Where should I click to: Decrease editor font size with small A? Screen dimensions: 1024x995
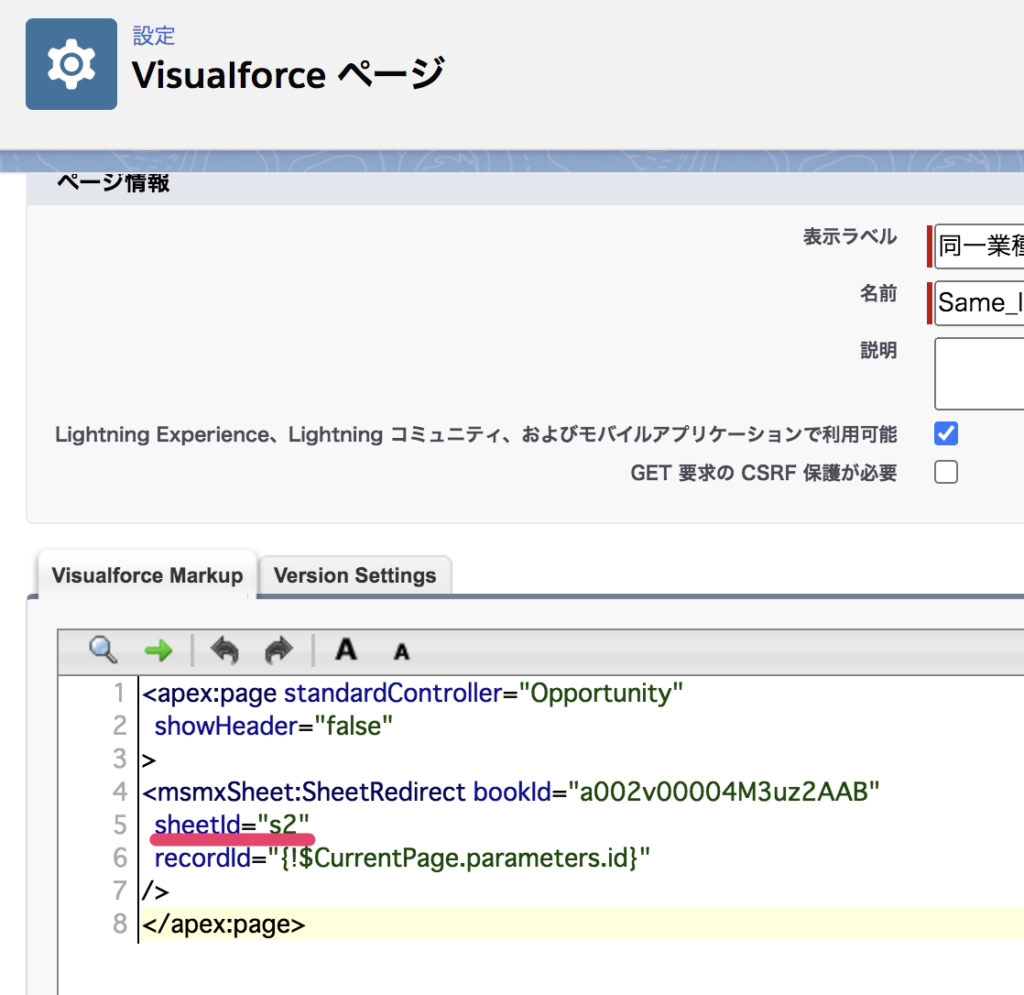[x=402, y=652]
